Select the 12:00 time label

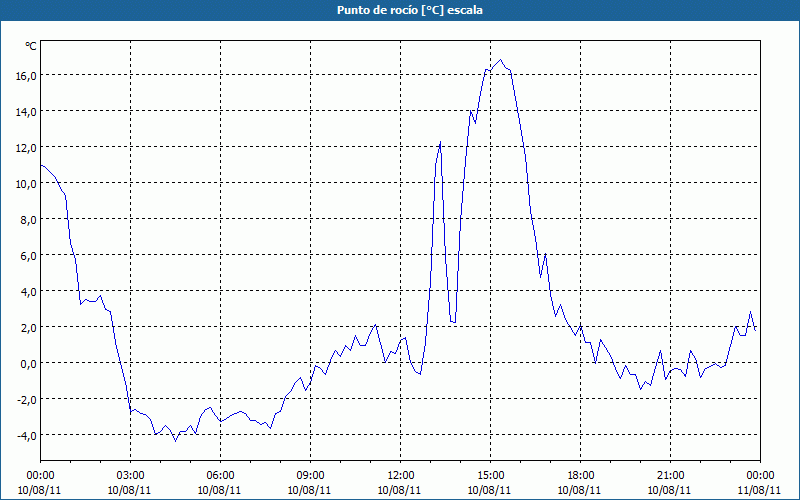[x=400, y=475]
